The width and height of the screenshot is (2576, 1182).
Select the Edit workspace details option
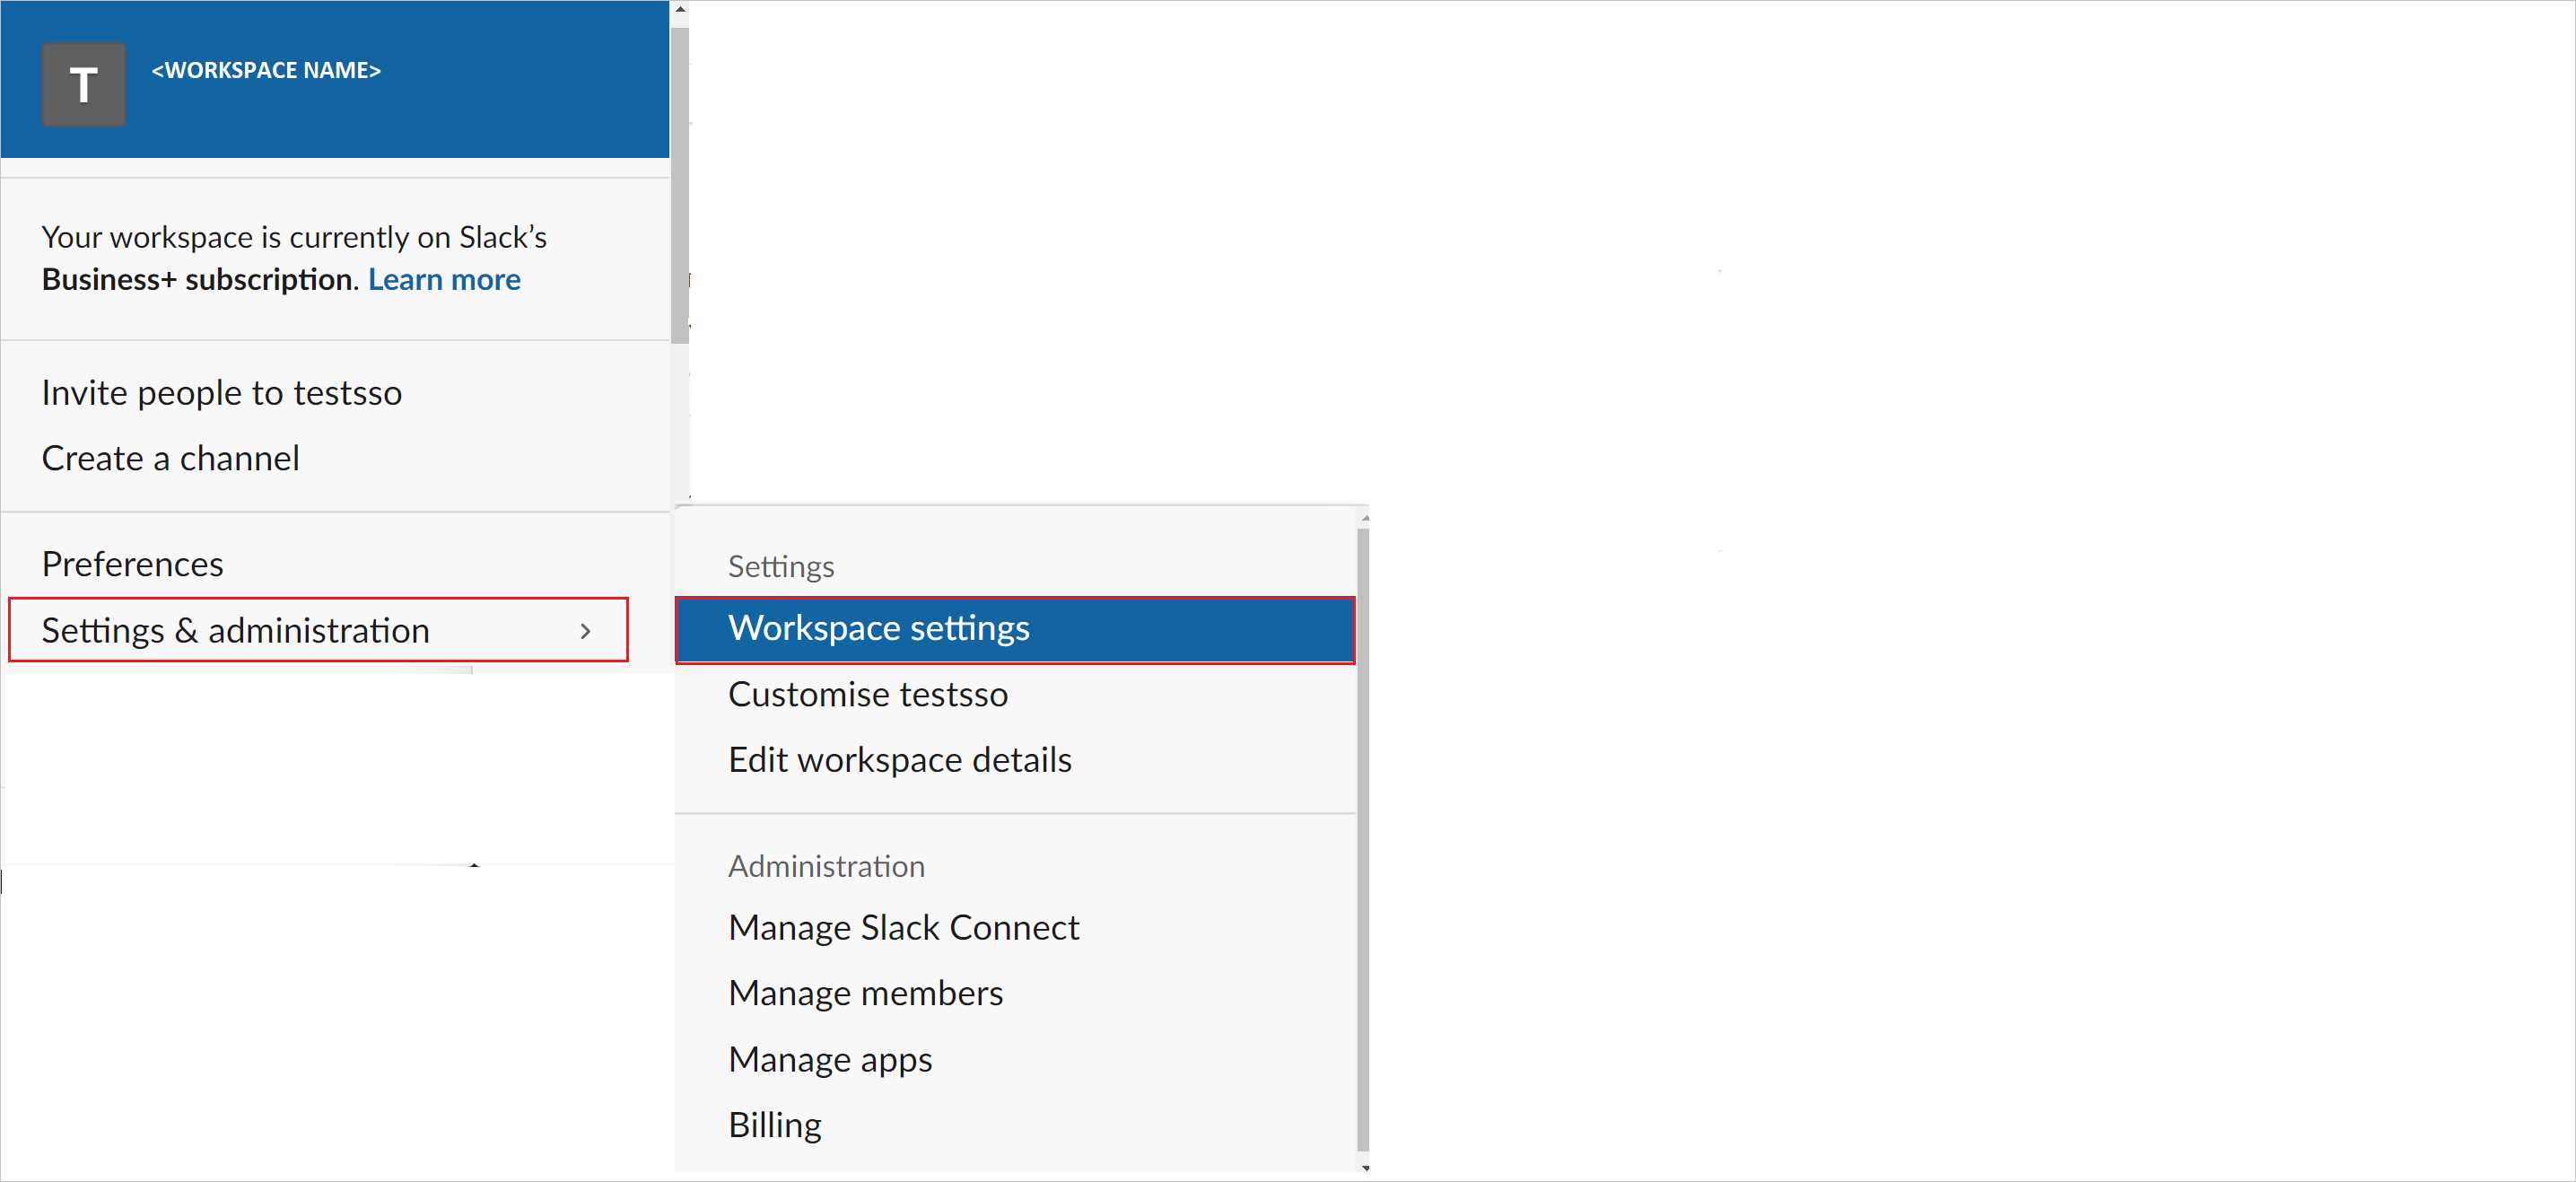click(x=900, y=757)
